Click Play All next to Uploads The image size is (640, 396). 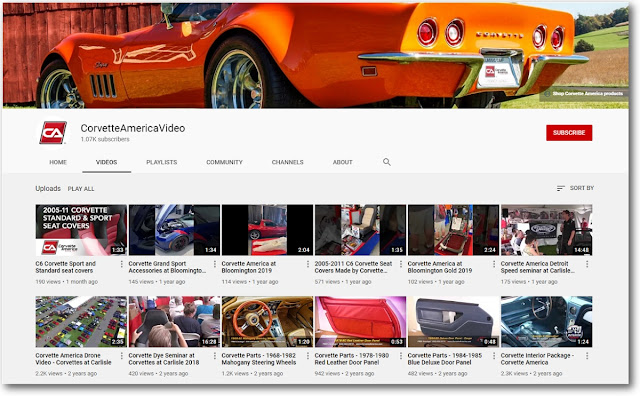tap(81, 189)
